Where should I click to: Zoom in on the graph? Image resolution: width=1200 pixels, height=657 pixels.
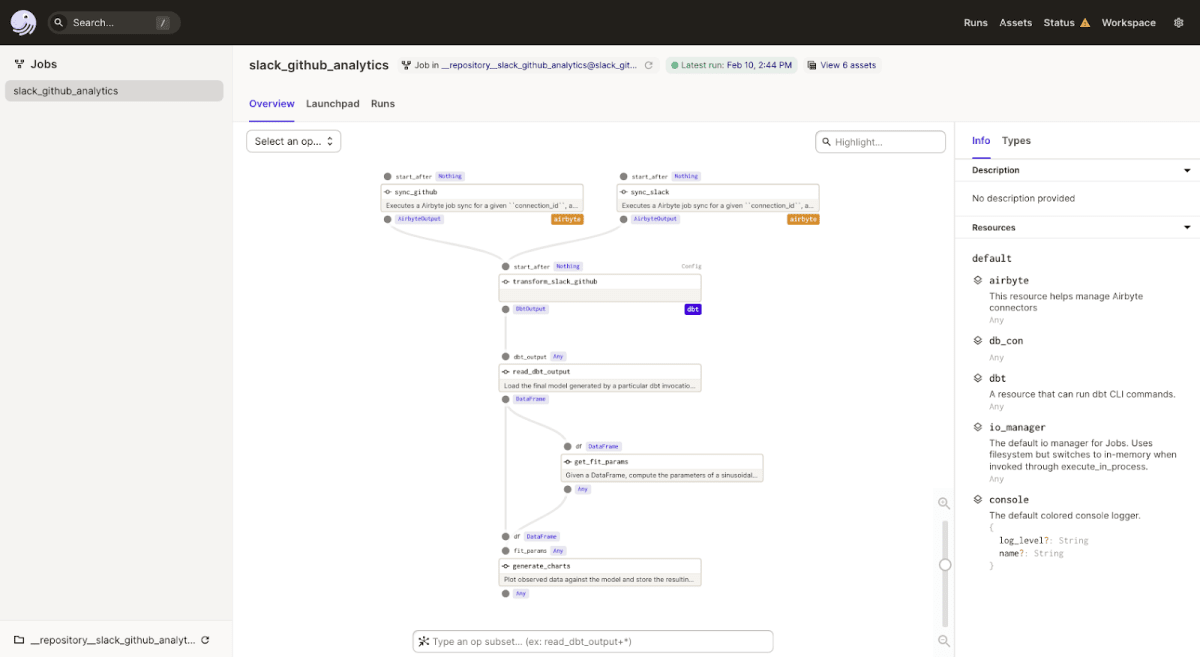click(944, 503)
